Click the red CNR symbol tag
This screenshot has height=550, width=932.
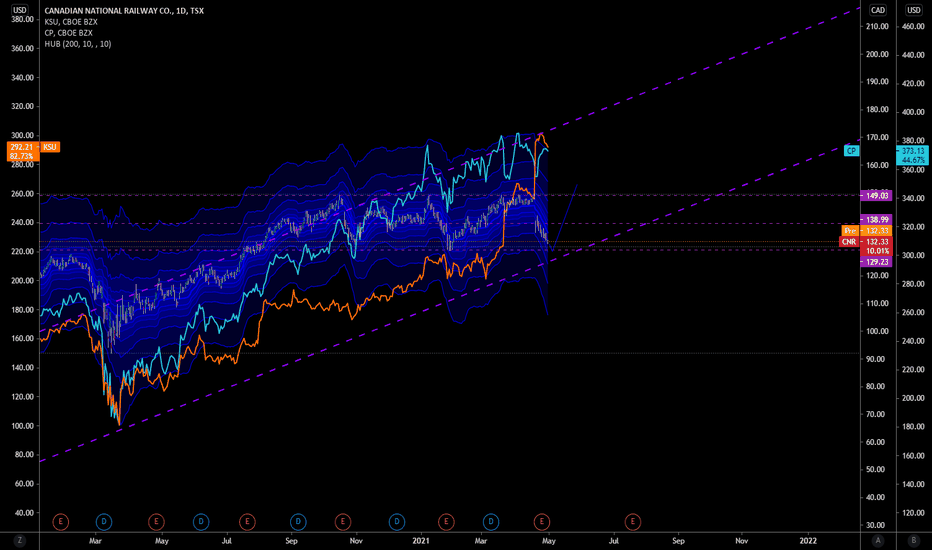[x=849, y=242]
